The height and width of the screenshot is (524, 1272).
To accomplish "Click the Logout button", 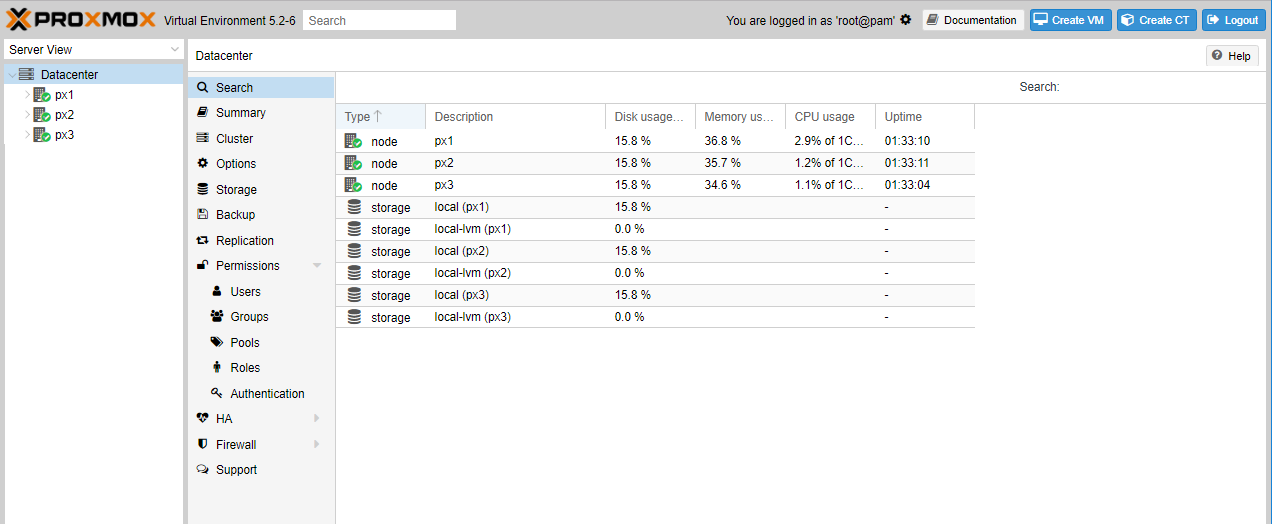I will pyautogui.click(x=1232, y=20).
